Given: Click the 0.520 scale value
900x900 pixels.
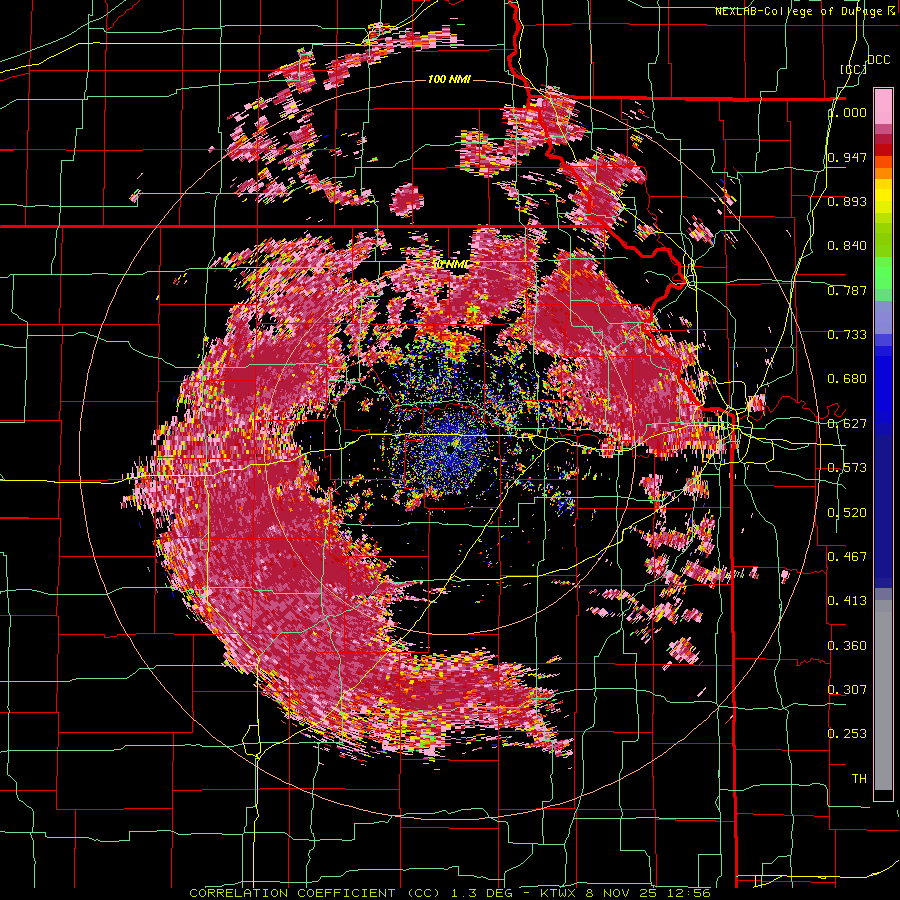Looking at the screenshot, I should 847,513.
